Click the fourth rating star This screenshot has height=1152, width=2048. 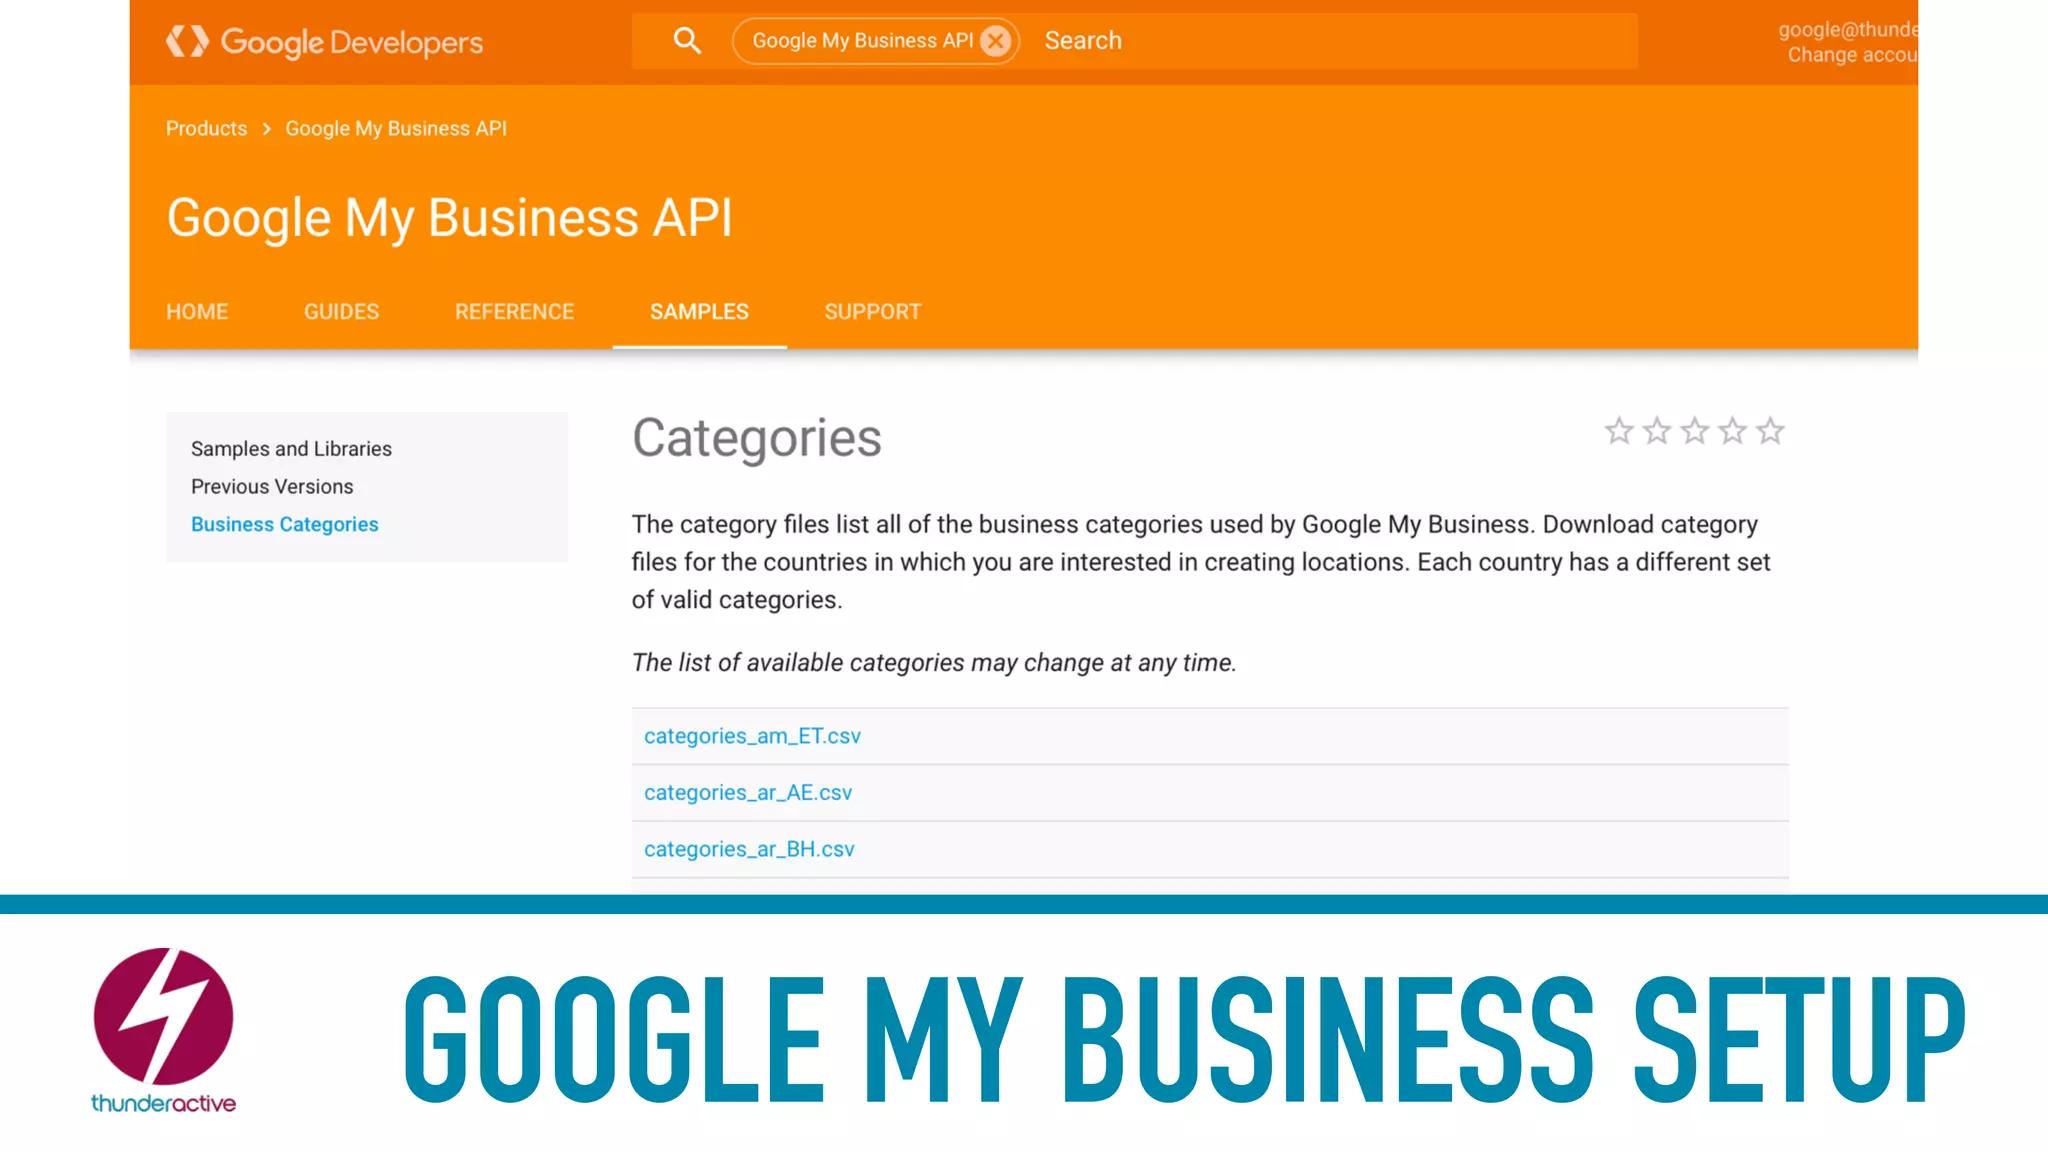coord(1732,431)
